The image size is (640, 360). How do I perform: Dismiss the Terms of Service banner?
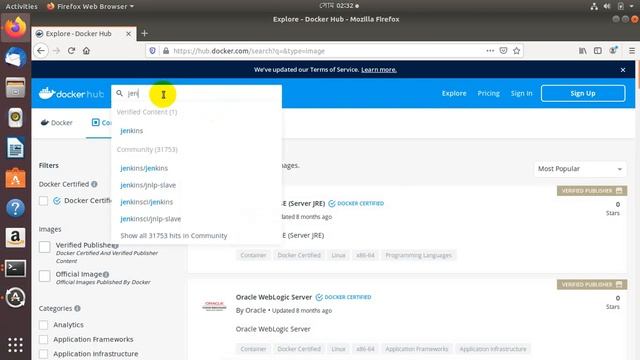(623, 70)
